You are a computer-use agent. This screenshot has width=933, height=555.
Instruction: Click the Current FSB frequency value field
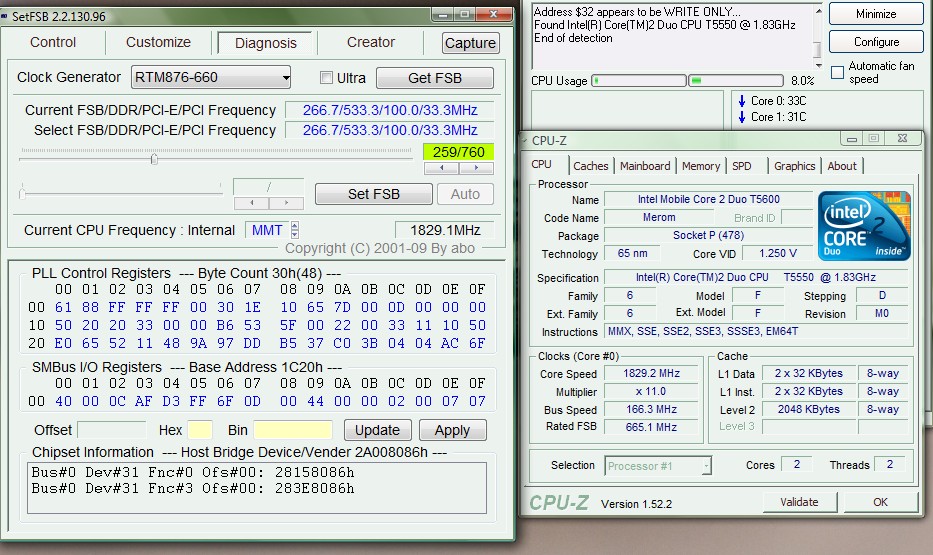coord(390,110)
